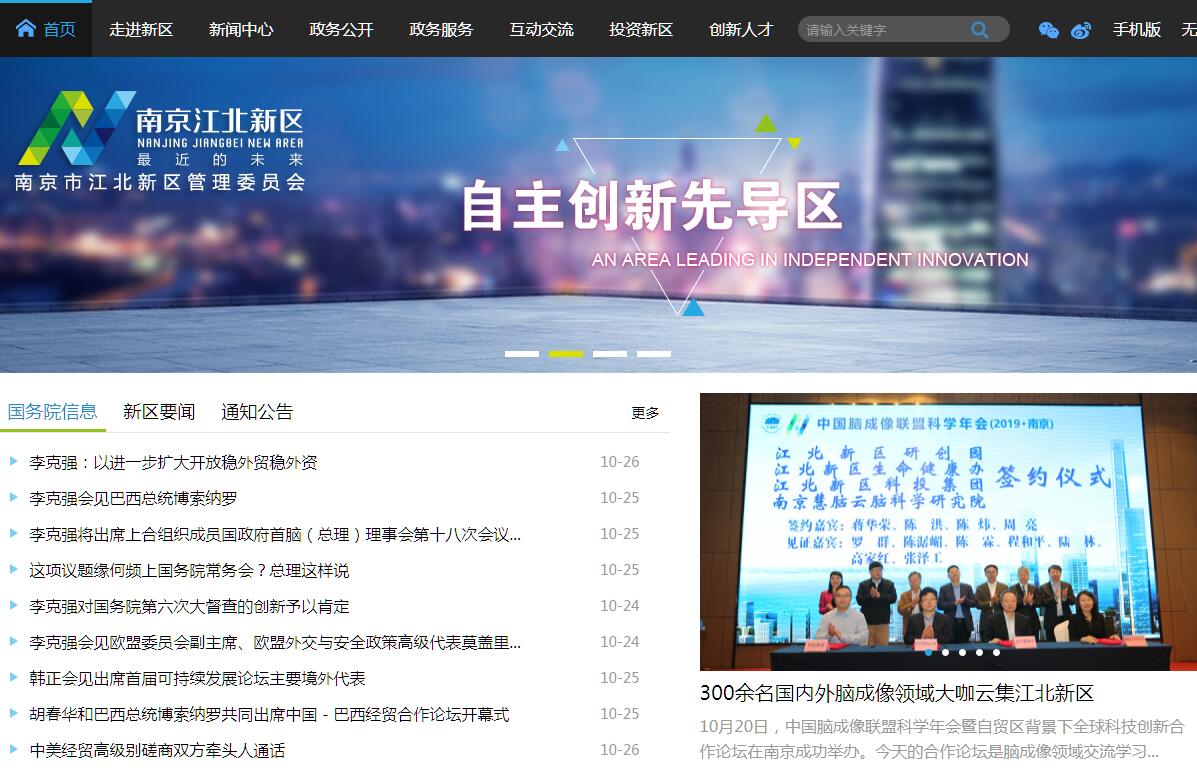Switch to the 通知公告 tab

pyautogui.click(x=257, y=412)
